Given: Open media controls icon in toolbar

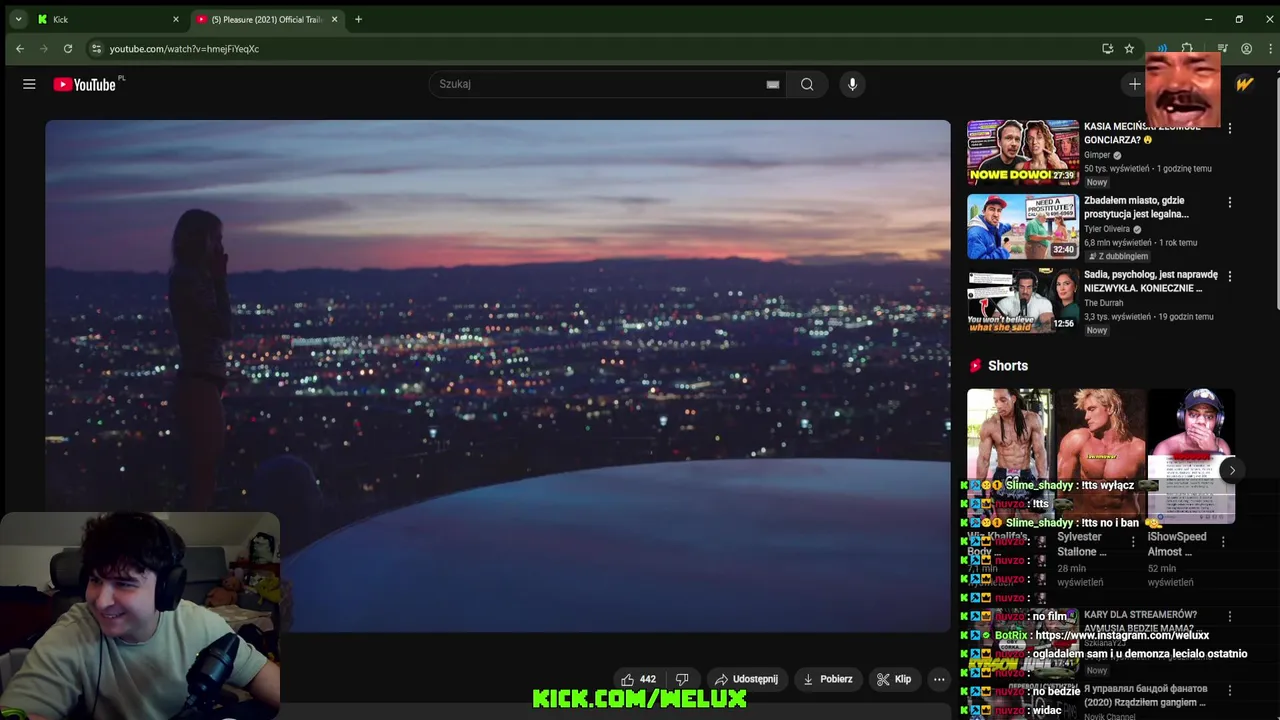Looking at the screenshot, I should [x=1222, y=48].
